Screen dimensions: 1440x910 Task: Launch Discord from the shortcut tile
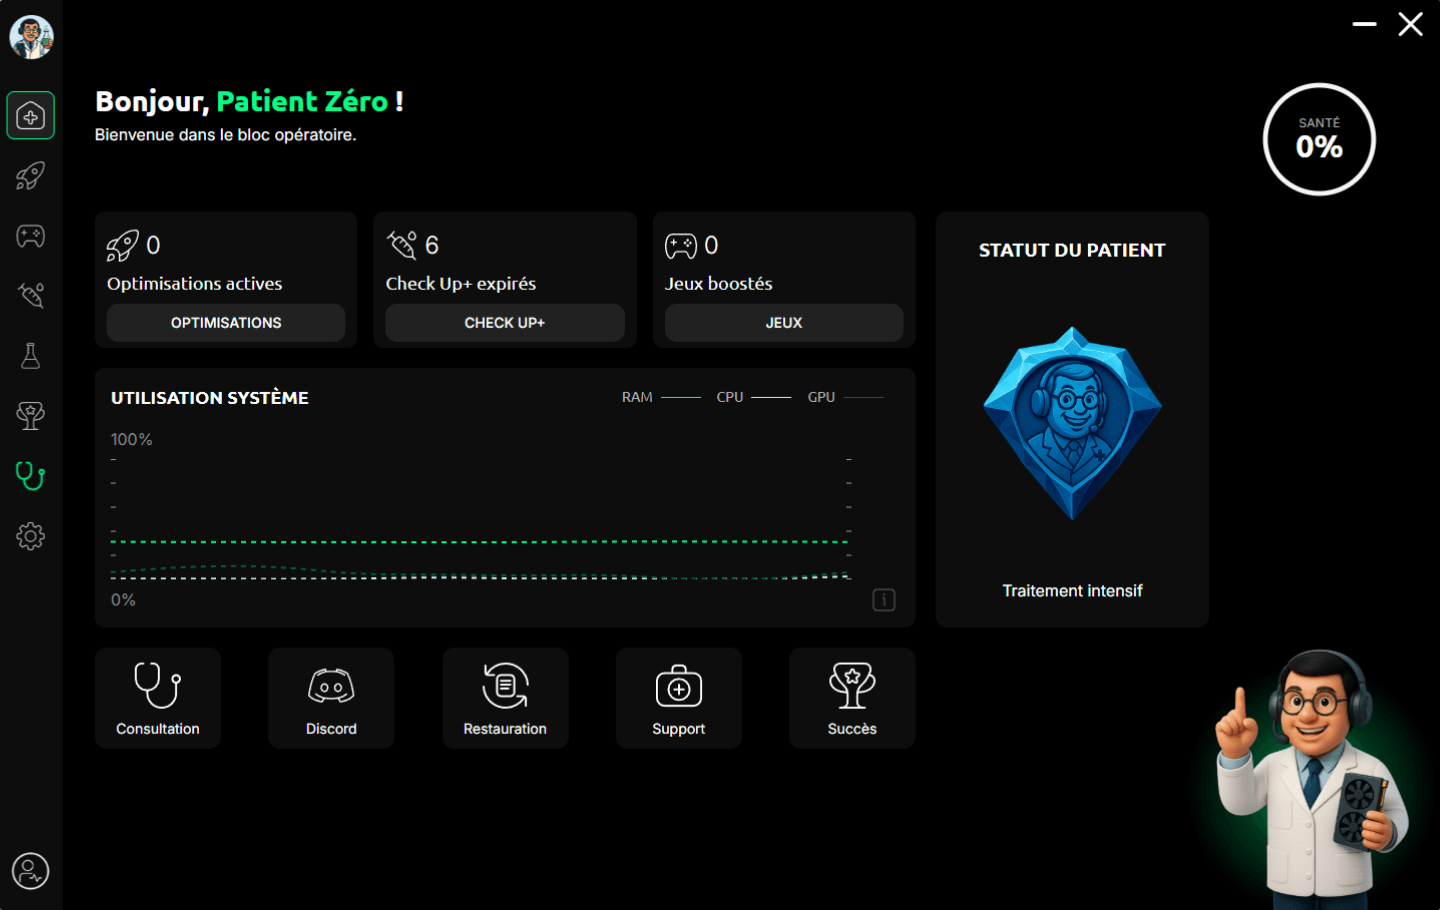tap(331, 697)
